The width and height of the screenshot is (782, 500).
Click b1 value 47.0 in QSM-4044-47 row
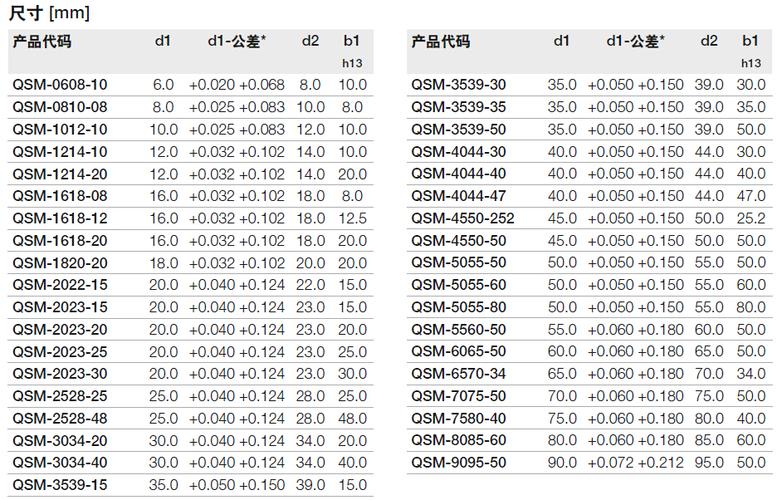(751, 196)
